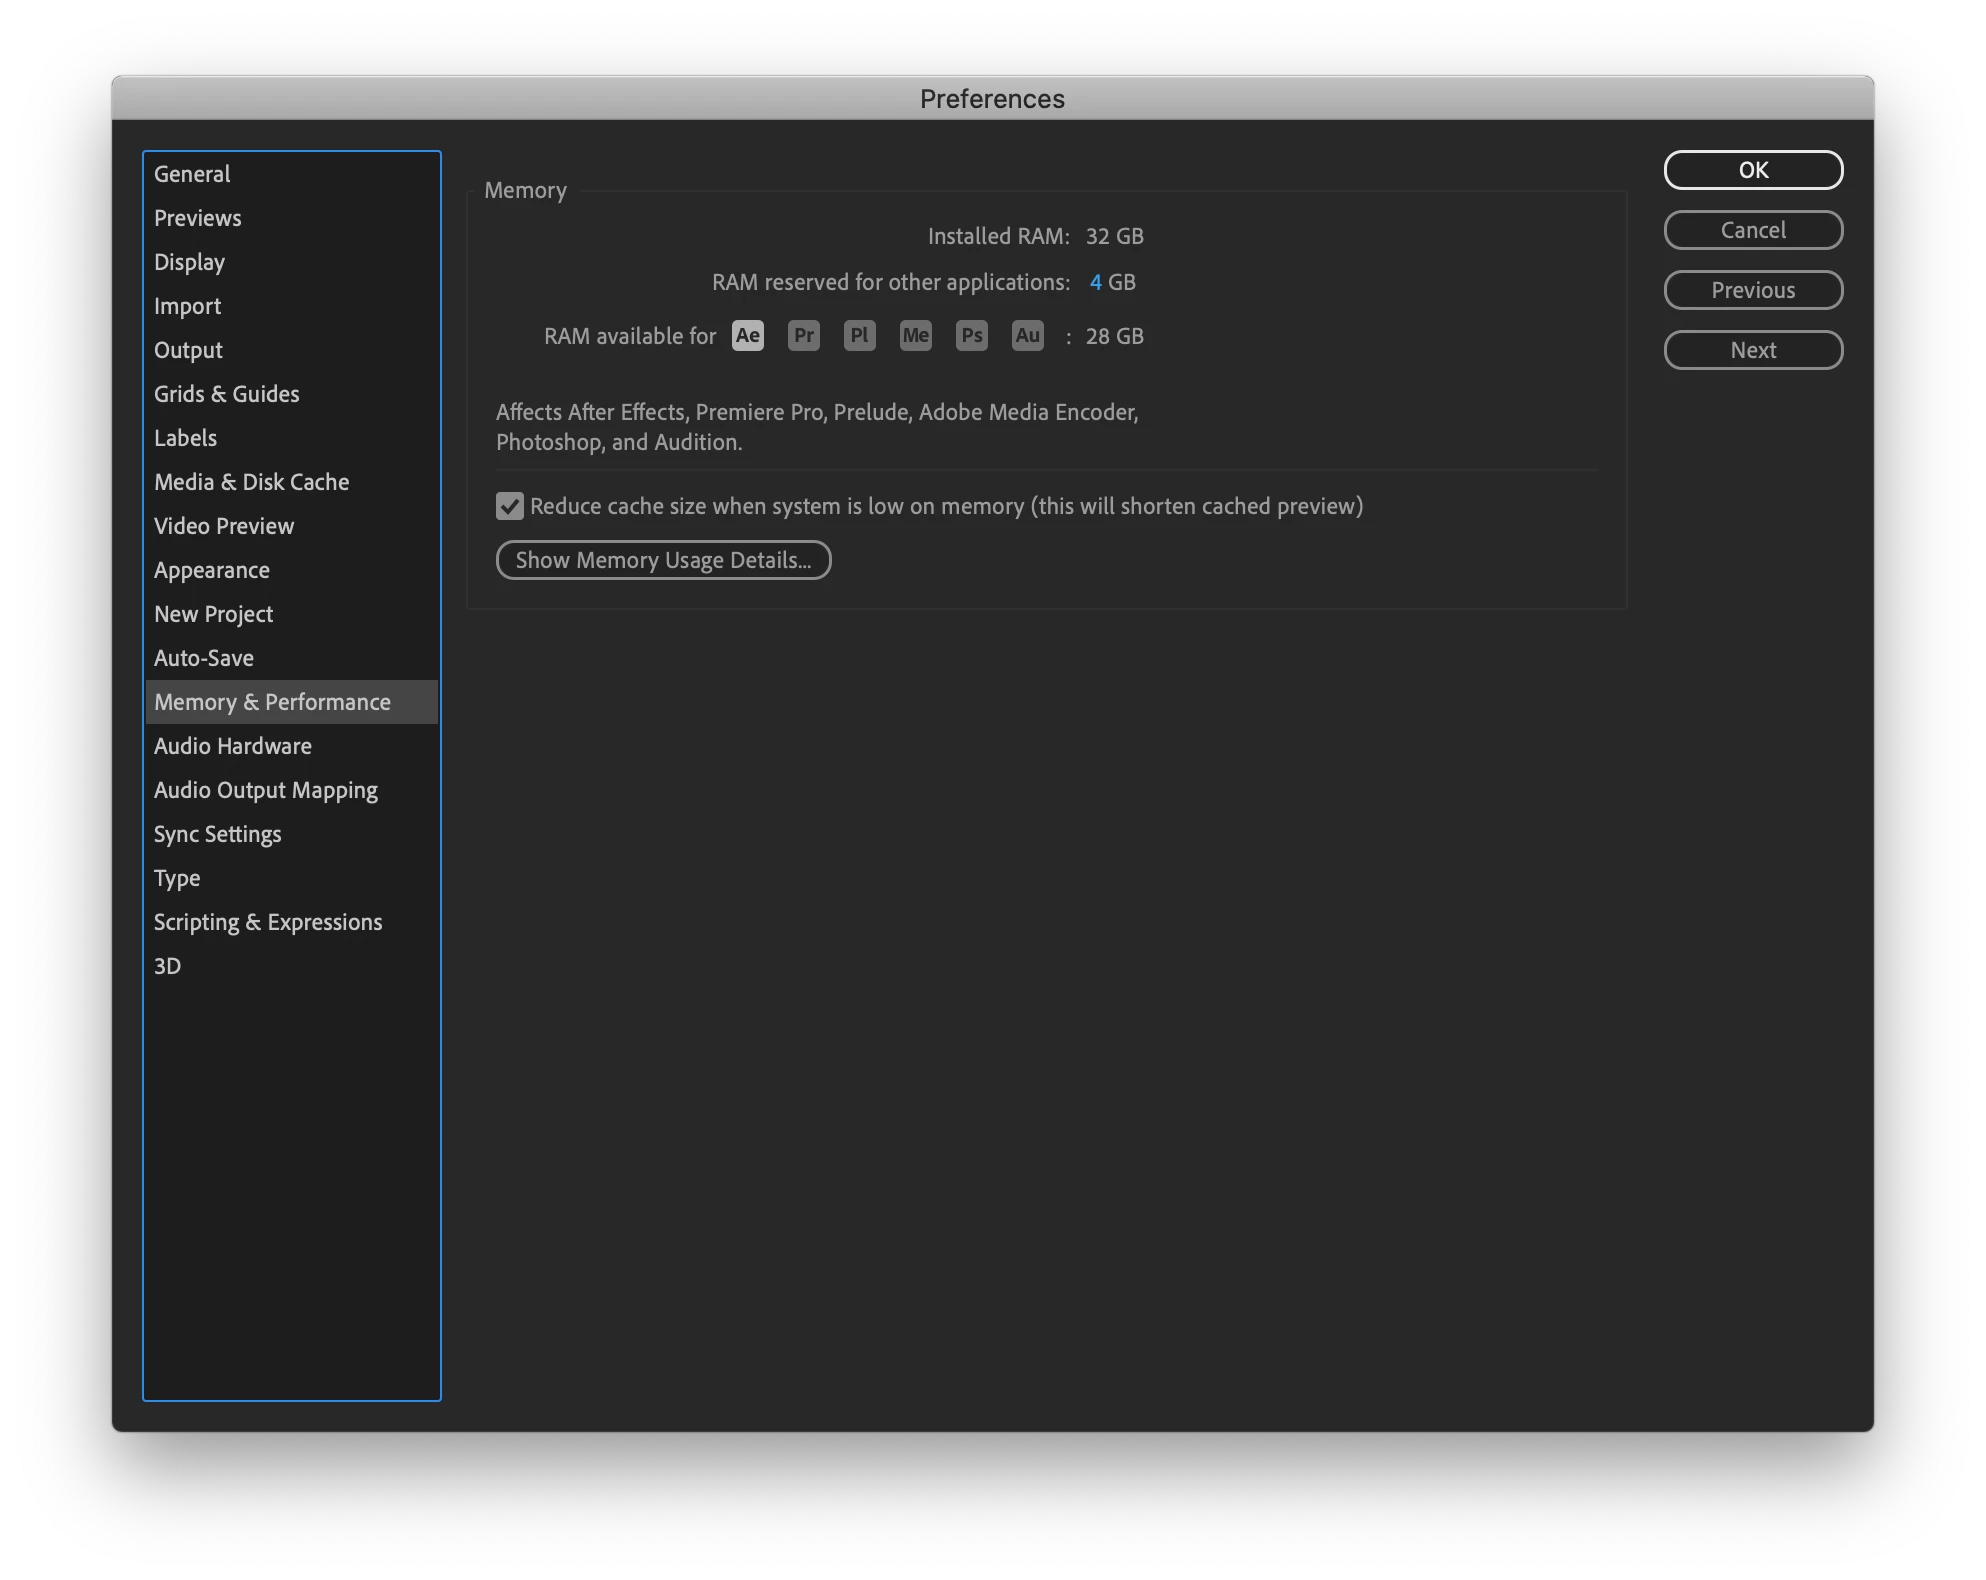This screenshot has width=1986, height=1580.
Task: Switch to Audio Hardware preferences
Action: pos(232,746)
